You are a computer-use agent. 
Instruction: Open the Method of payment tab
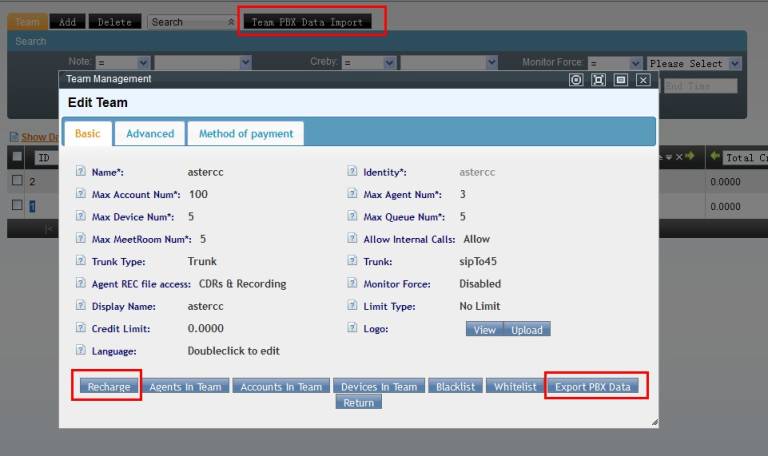(x=246, y=133)
